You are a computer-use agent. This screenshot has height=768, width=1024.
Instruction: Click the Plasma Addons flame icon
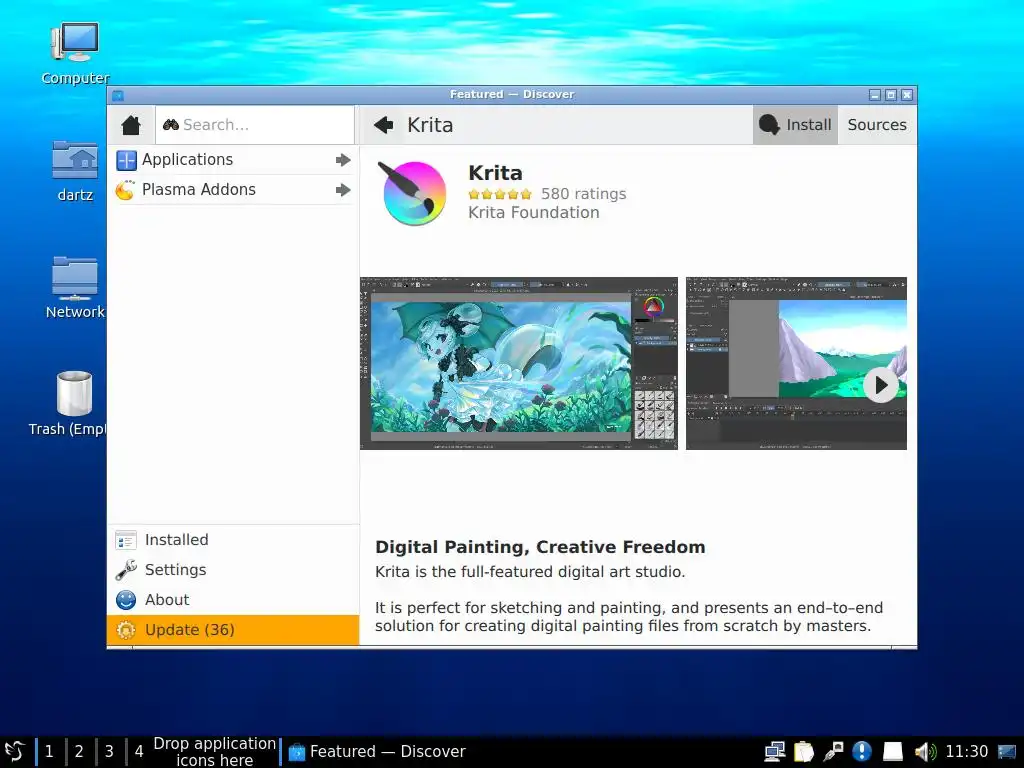(x=125, y=190)
